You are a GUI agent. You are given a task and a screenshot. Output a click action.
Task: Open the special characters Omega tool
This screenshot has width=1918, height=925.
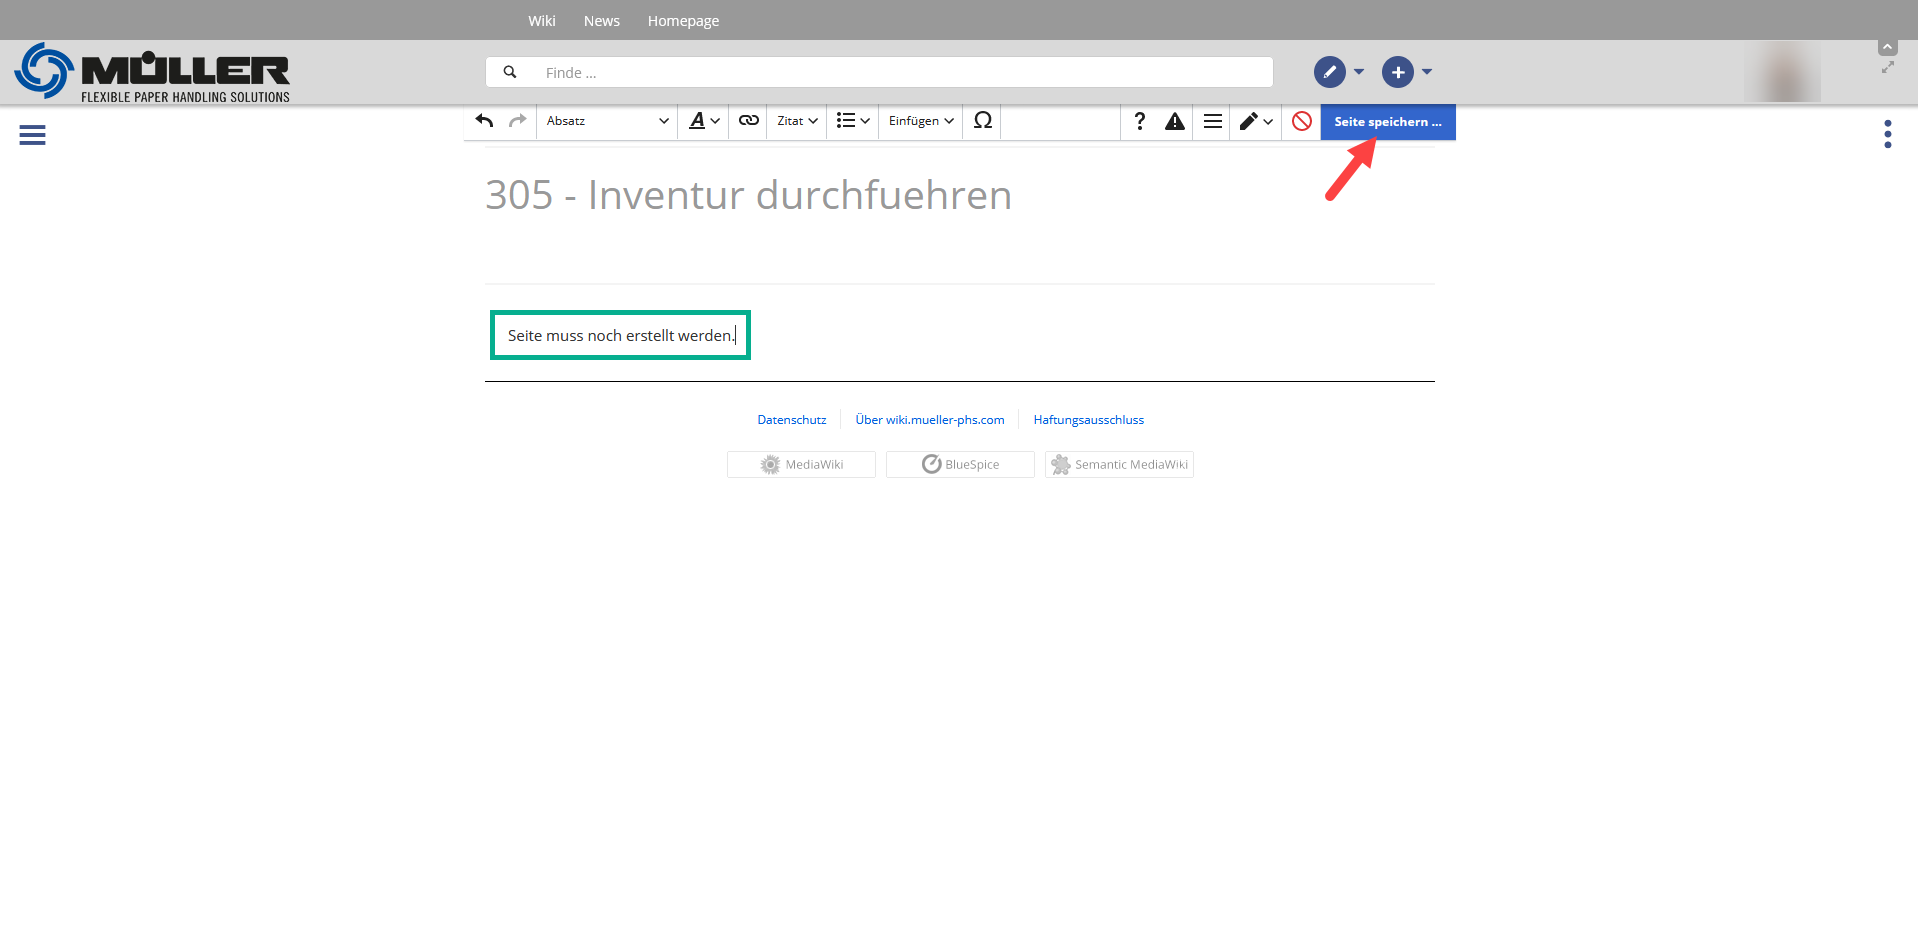coord(982,121)
